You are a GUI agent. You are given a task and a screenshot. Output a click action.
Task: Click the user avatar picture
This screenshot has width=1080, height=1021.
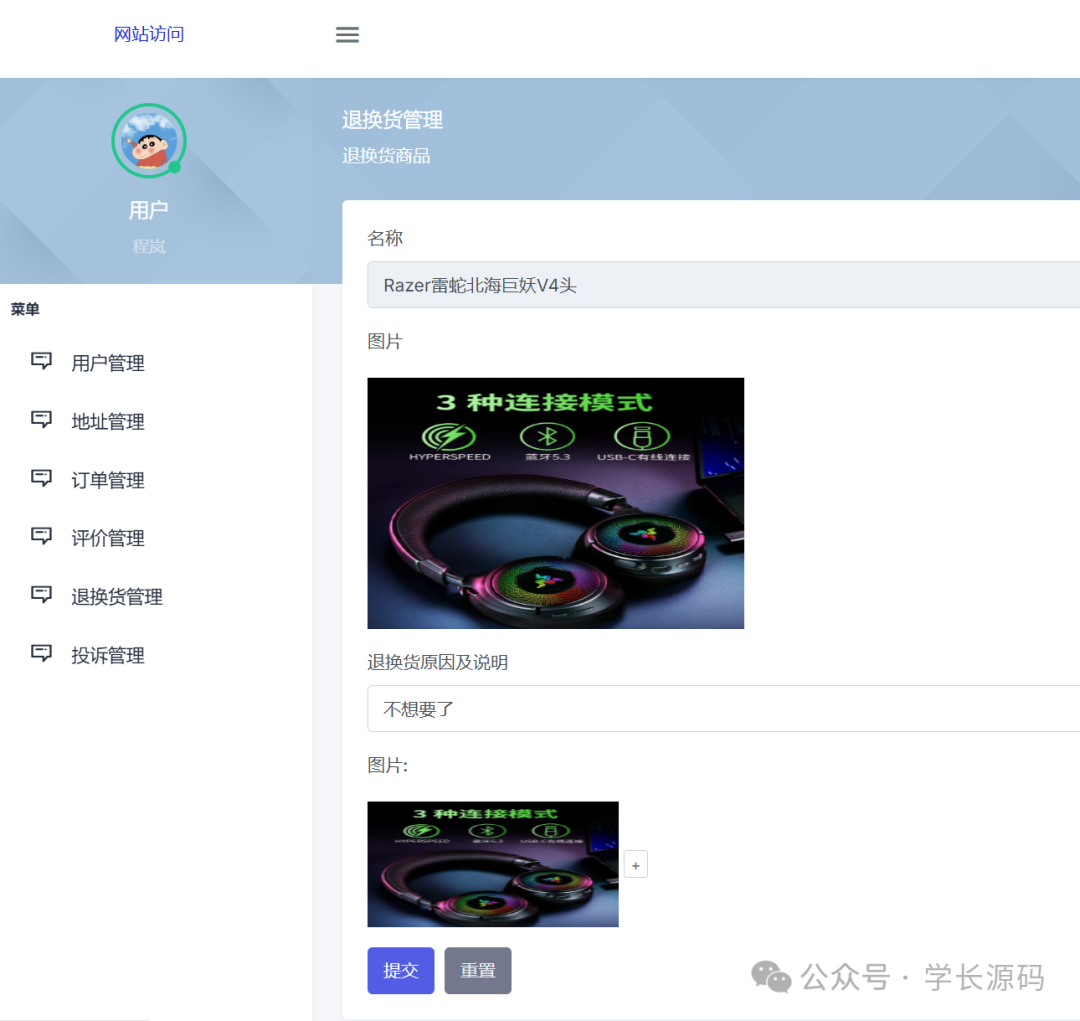click(149, 141)
